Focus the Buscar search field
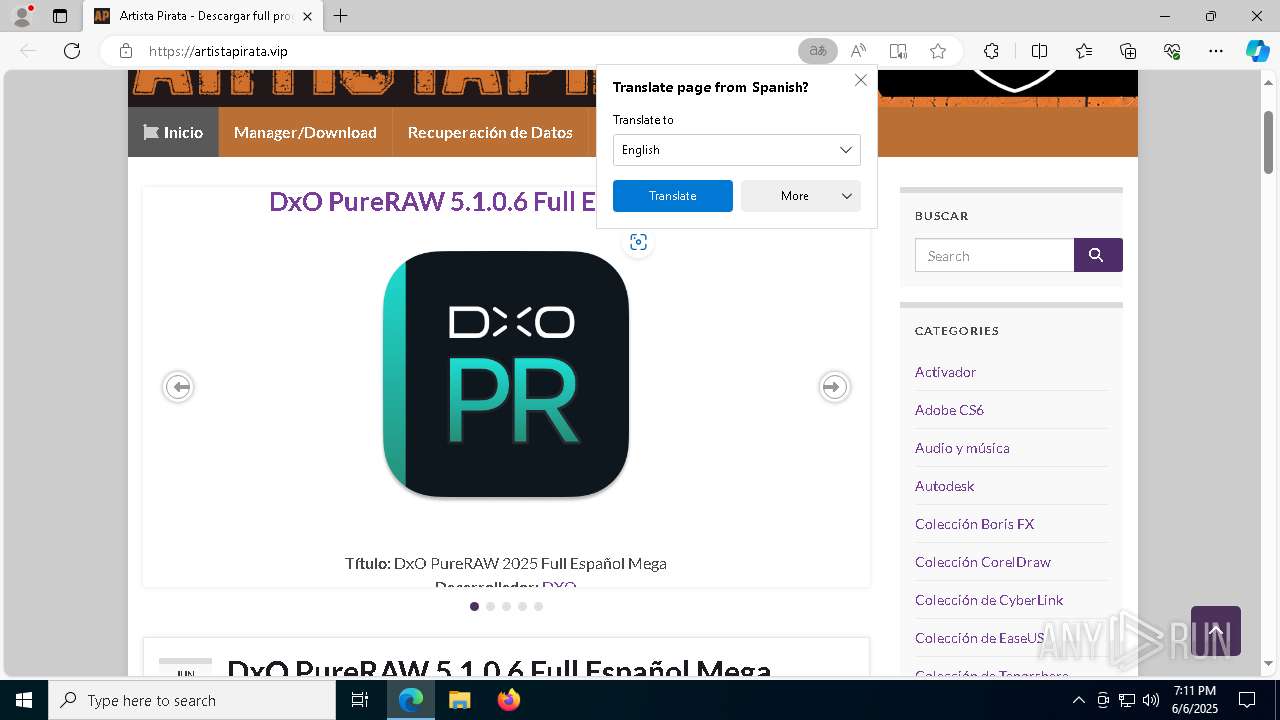The image size is (1280, 720). (994, 255)
